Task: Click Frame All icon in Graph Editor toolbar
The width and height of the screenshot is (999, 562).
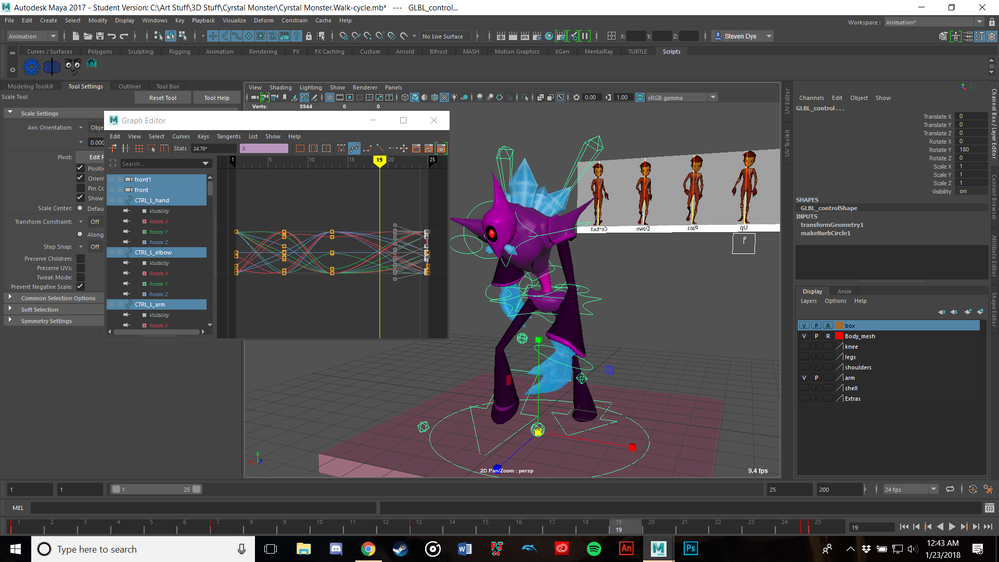Action: coord(300,148)
